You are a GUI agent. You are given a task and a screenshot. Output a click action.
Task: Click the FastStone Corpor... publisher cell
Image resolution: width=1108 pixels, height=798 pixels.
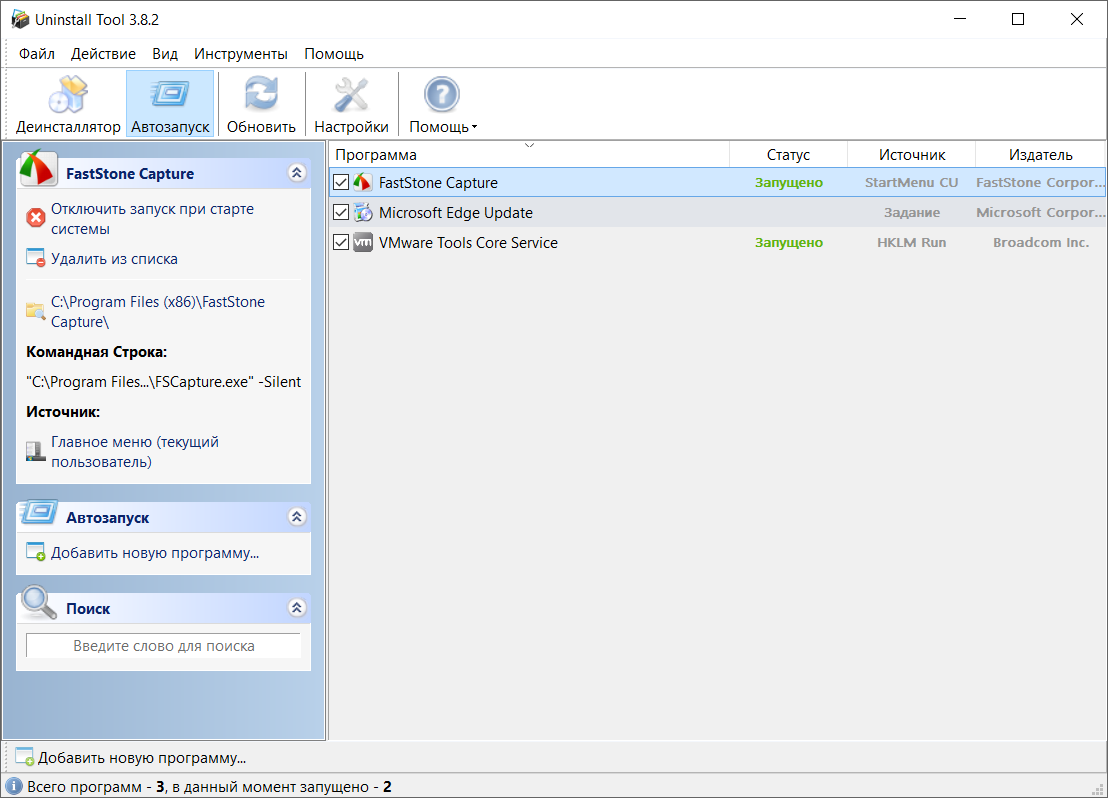click(1040, 182)
